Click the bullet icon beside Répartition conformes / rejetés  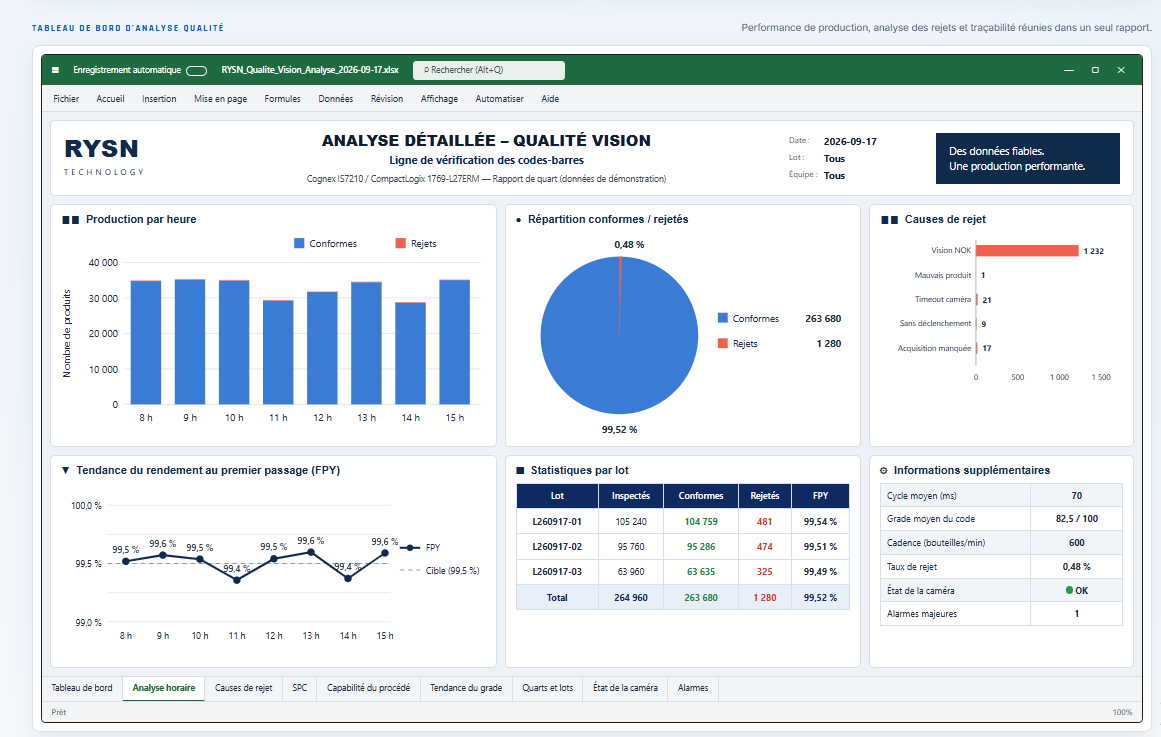coord(518,220)
